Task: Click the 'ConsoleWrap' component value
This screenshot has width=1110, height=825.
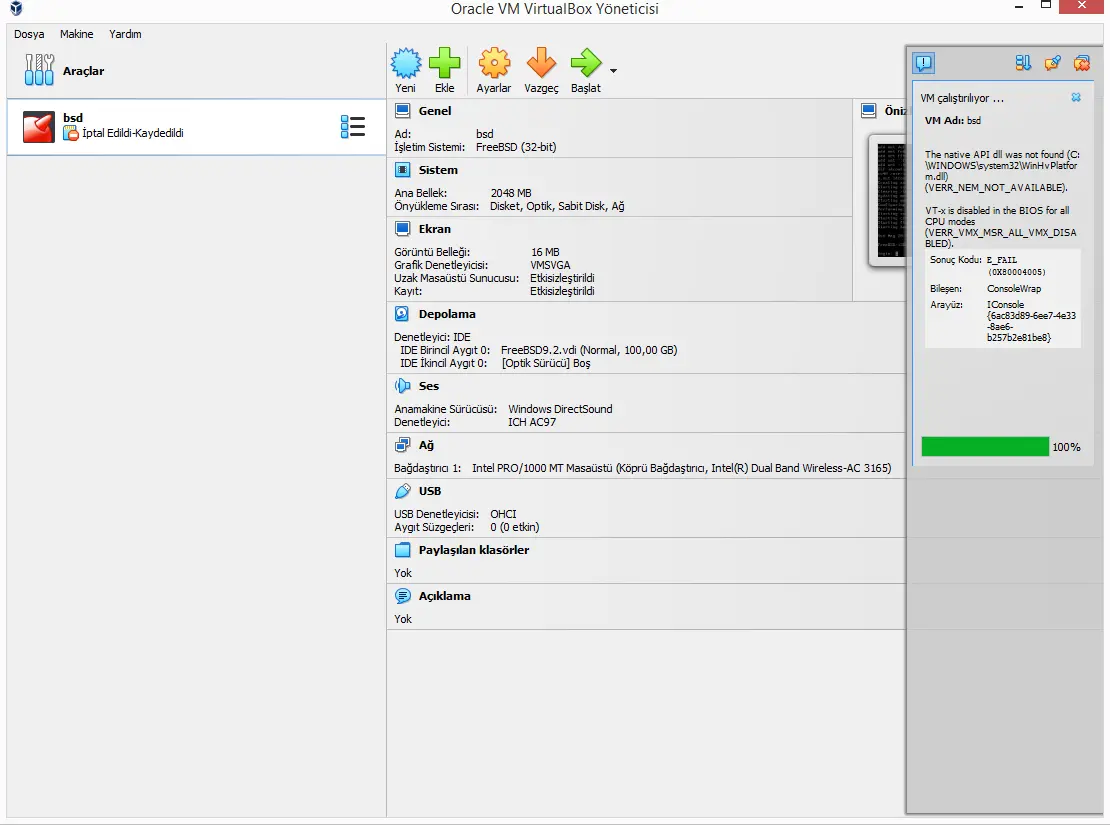Action: [x=1014, y=288]
